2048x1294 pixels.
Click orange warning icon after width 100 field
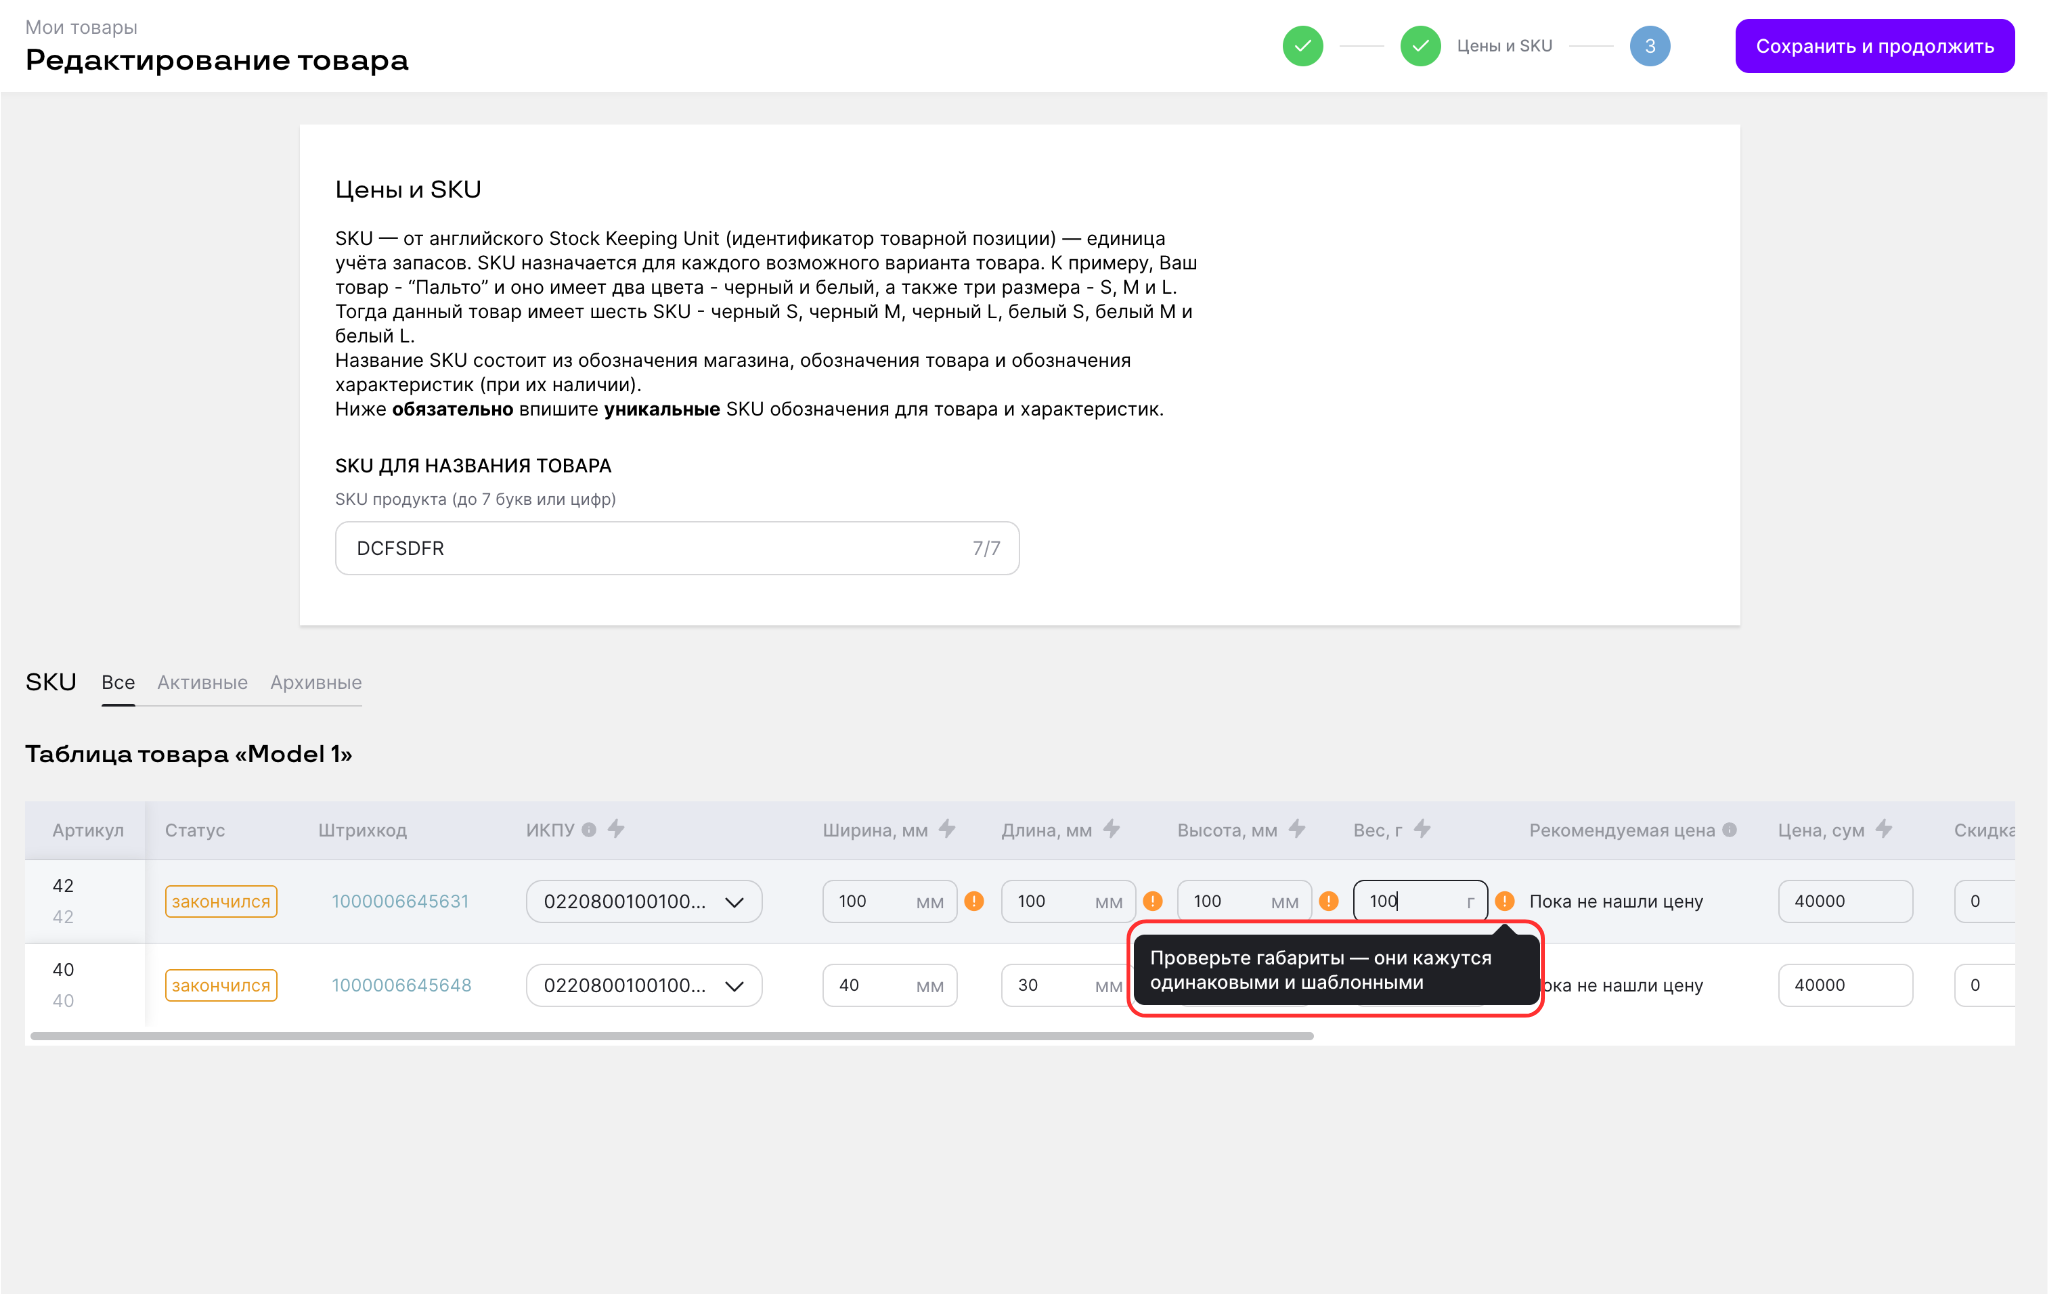click(x=974, y=901)
